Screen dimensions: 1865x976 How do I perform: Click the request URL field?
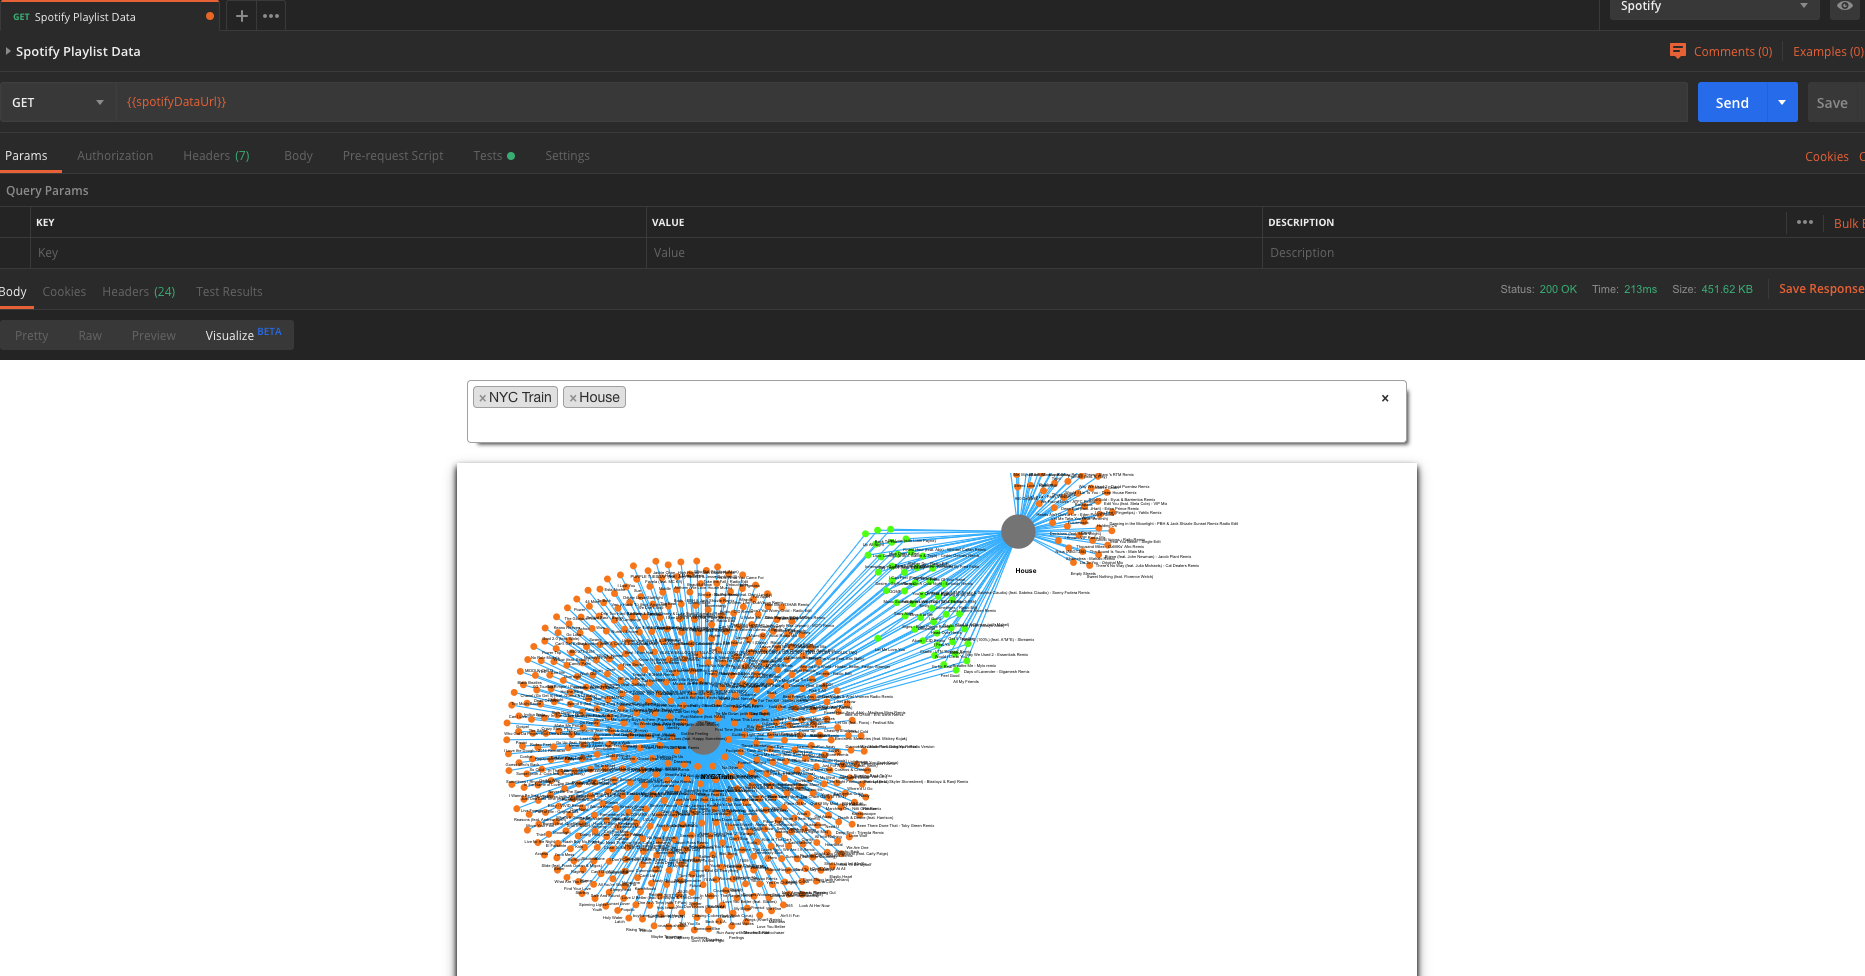point(902,102)
